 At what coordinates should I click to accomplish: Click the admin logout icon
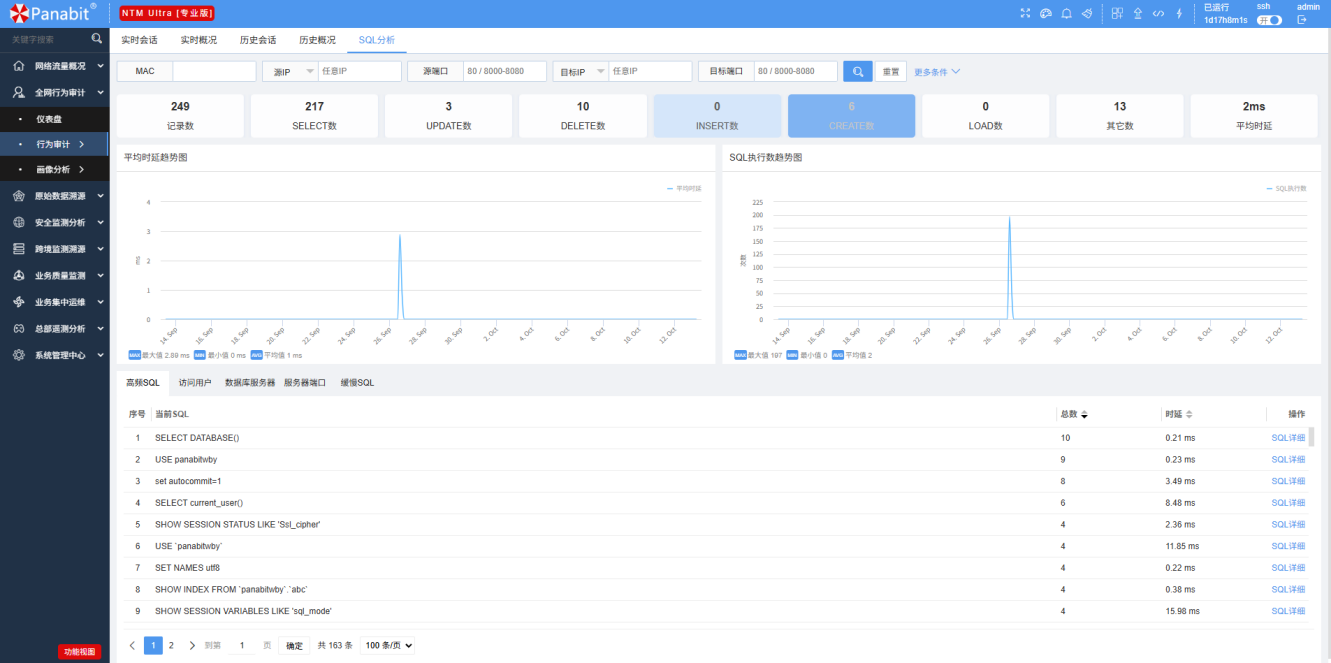(1302, 20)
